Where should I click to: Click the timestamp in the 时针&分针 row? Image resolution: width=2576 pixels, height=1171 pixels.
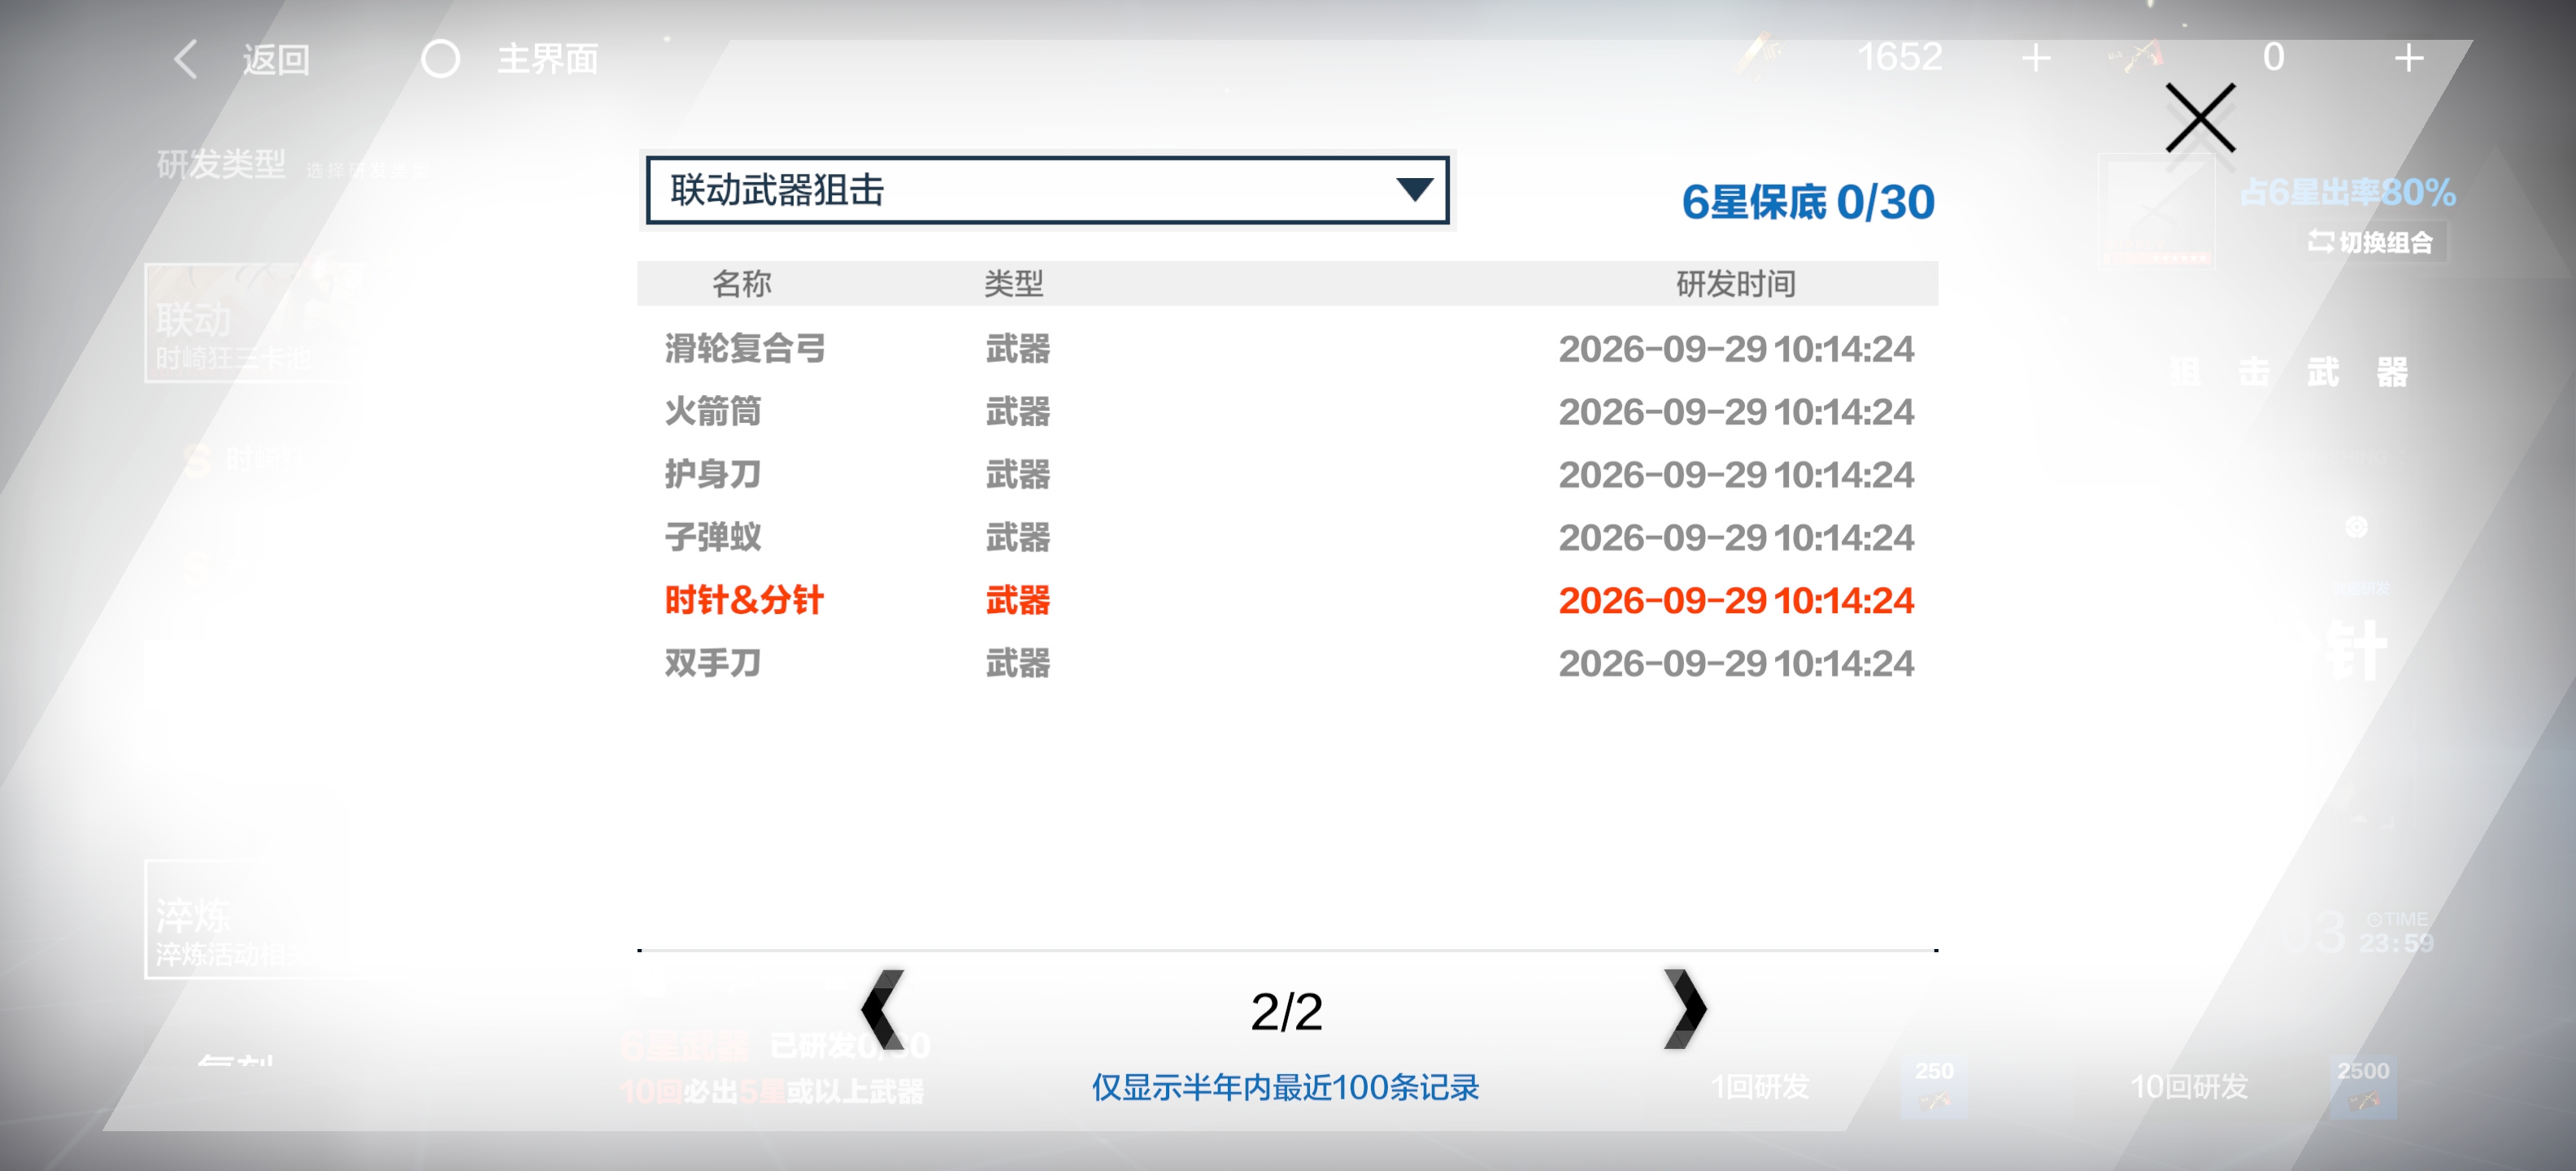[x=1735, y=601]
